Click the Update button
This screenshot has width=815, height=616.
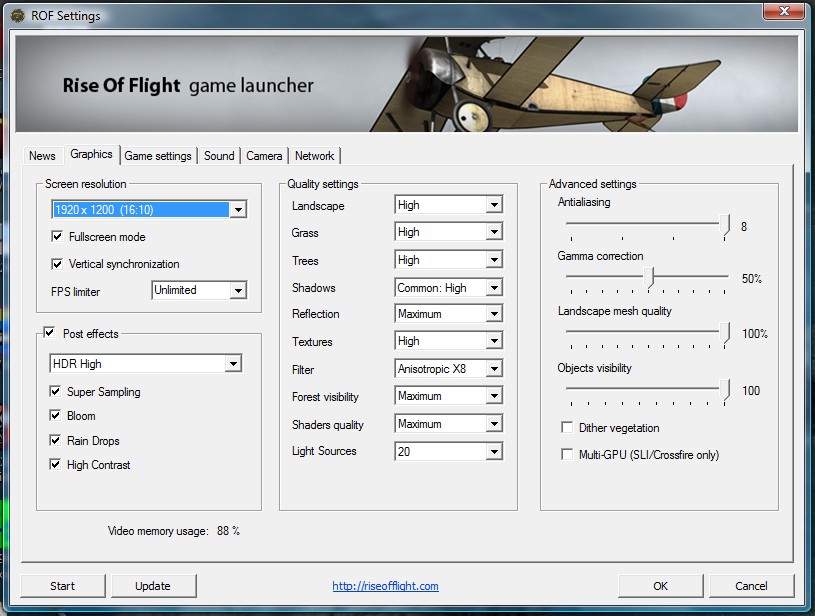(x=153, y=586)
